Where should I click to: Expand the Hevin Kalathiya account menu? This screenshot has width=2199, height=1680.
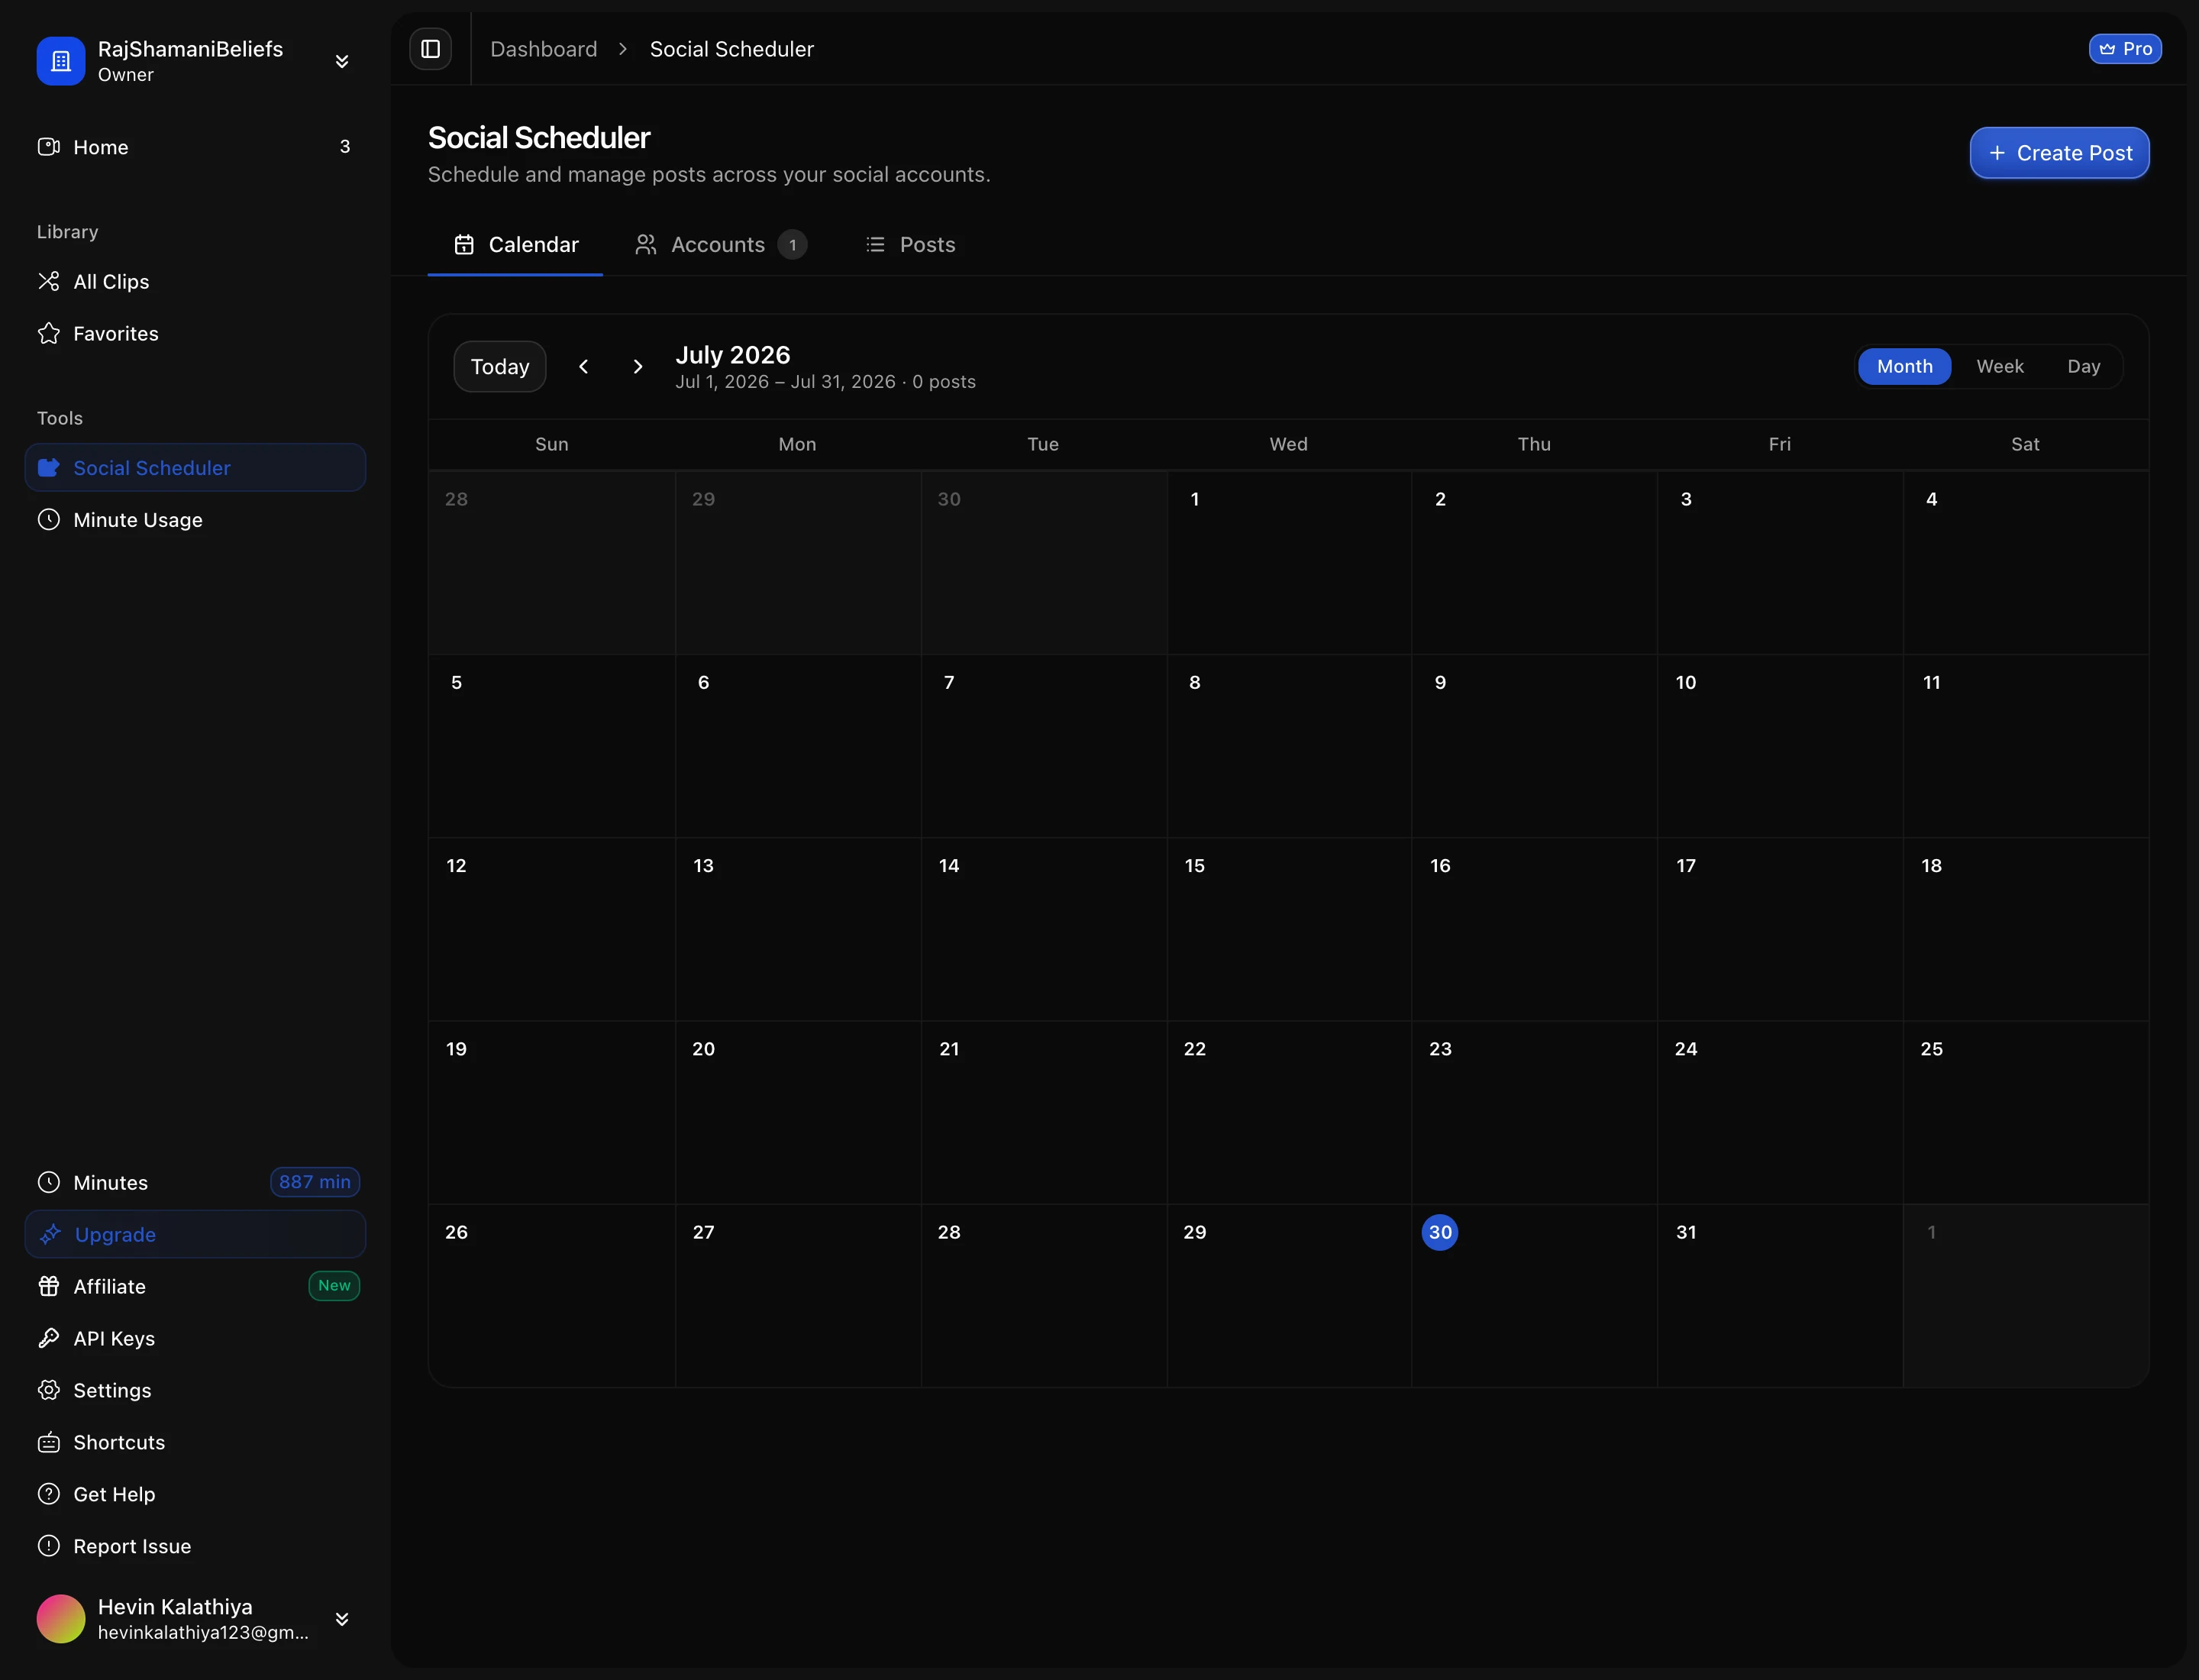coord(342,1619)
